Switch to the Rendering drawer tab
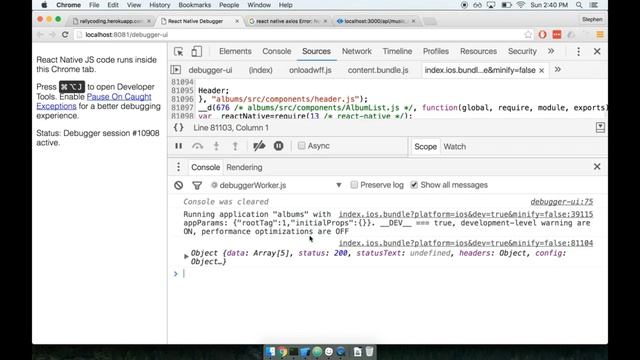This screenshot has height=360, width=640. [244, 167]
